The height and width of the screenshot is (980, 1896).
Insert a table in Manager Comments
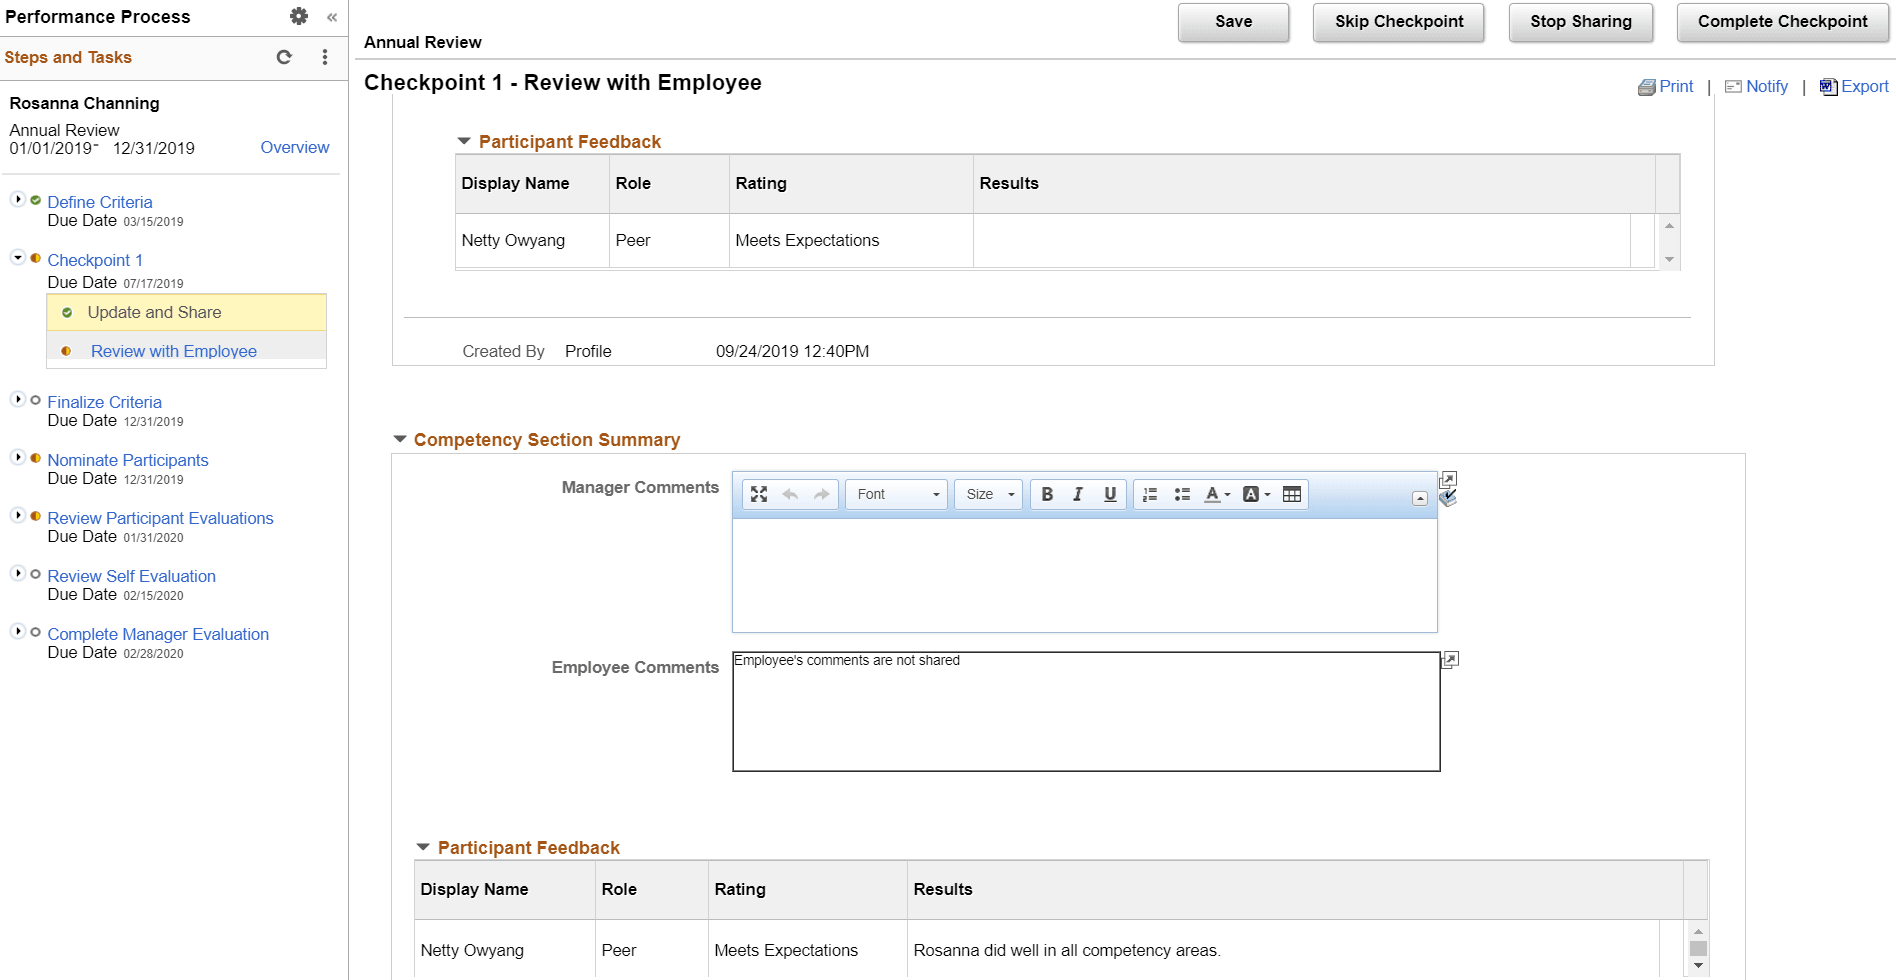point(1292,494)
